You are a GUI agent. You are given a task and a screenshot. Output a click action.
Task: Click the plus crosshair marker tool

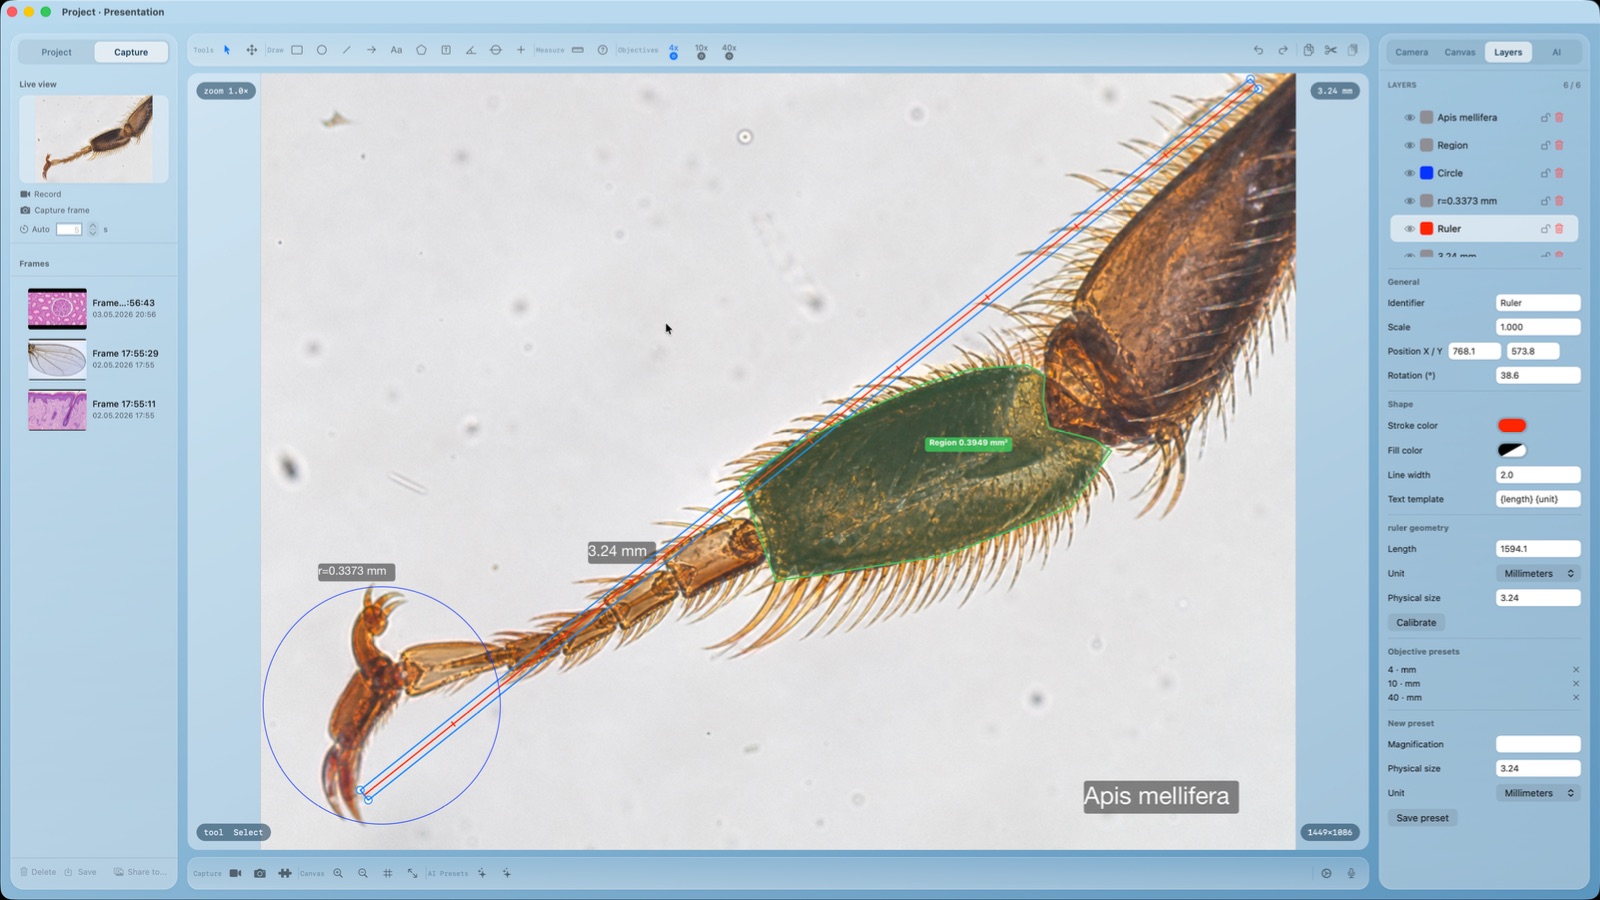(521, 50)
